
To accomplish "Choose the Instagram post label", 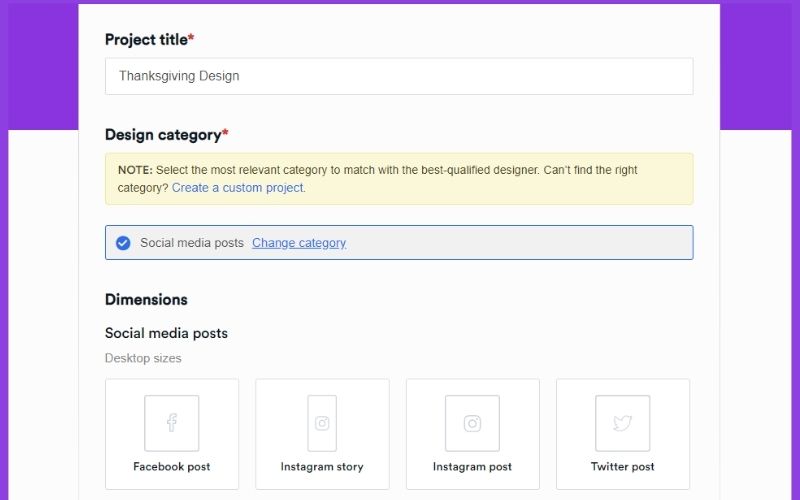I will click(472, 467).
